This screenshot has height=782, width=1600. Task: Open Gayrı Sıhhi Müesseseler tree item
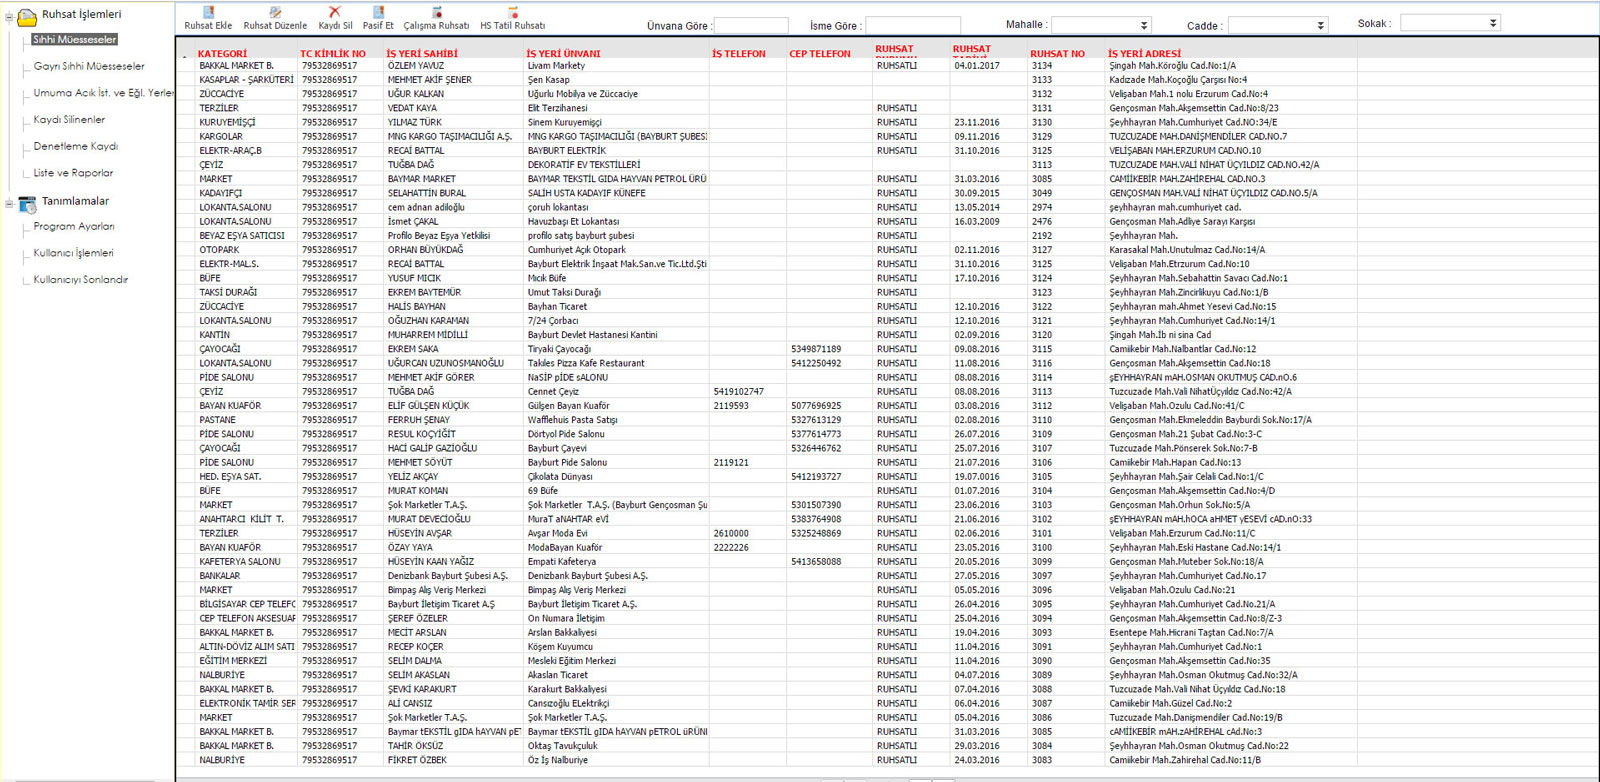click(x=89, y=66)
